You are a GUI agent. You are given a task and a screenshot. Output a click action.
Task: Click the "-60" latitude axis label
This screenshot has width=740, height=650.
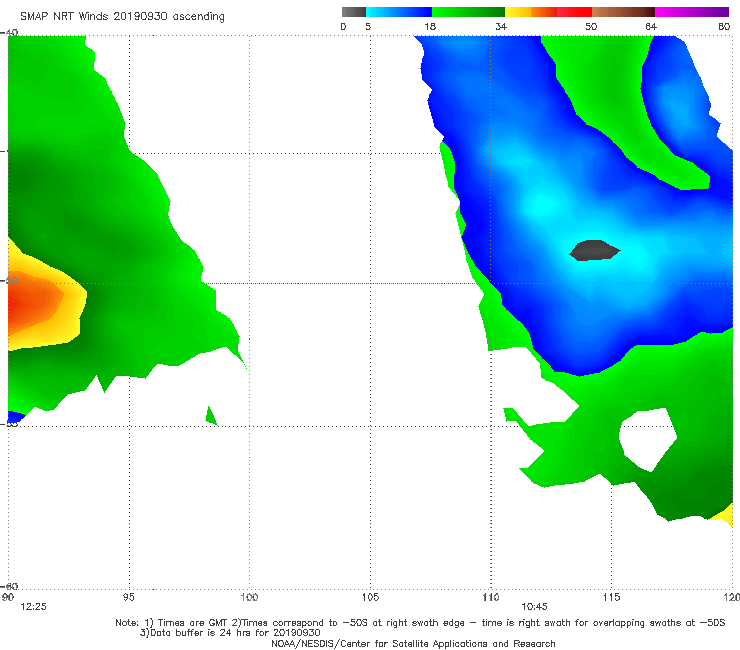click(9, 586)
